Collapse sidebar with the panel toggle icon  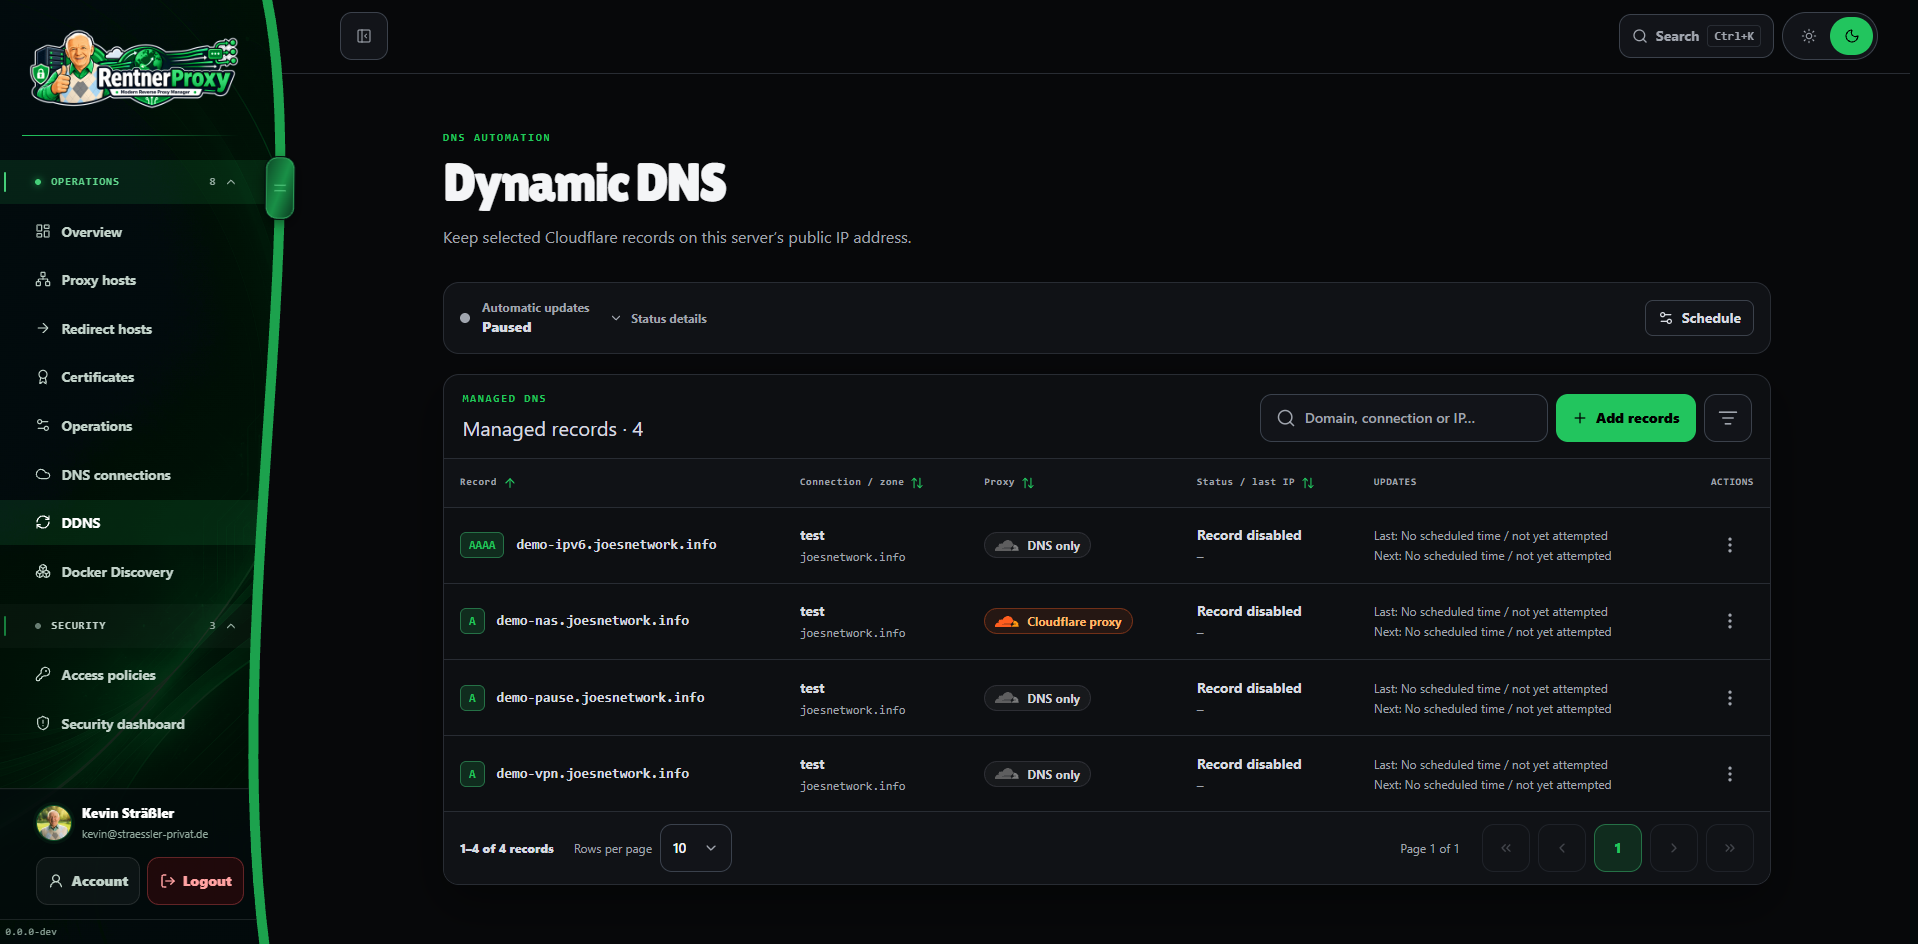[364, 36]
